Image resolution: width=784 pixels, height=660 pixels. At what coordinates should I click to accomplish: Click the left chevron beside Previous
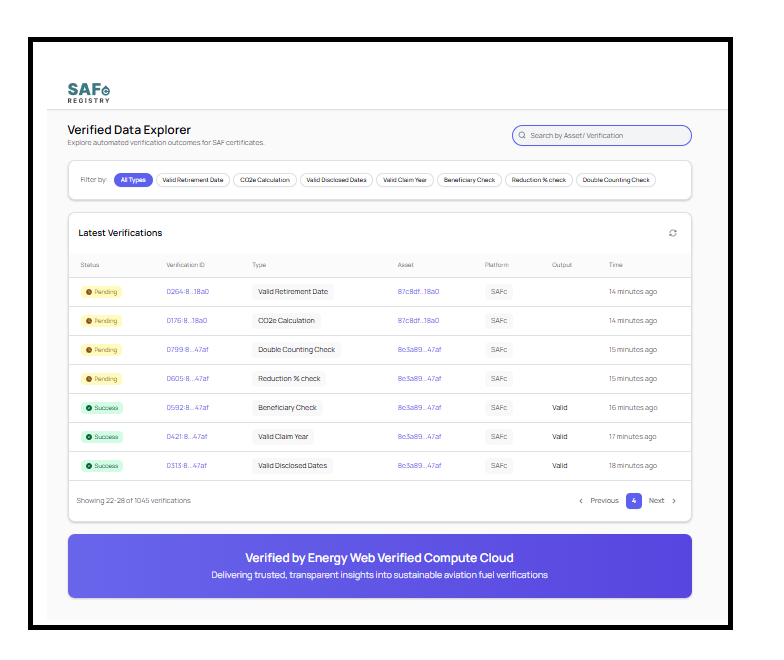tap(580, 501)
